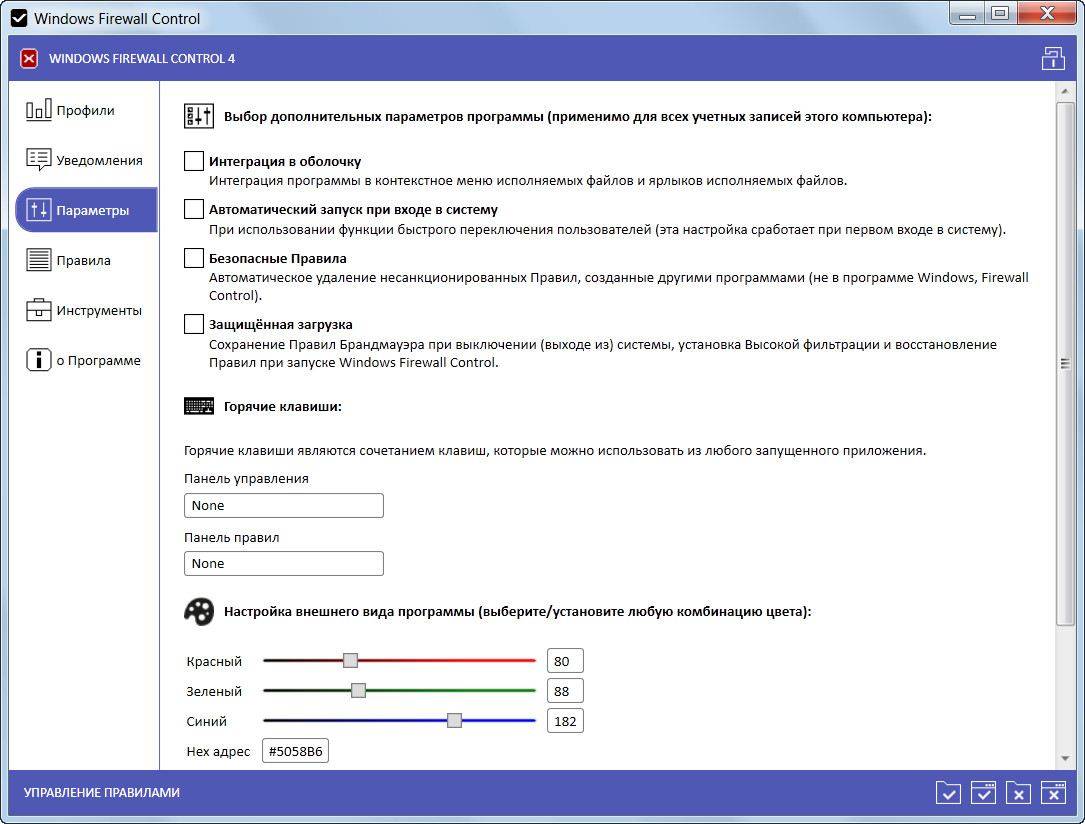Screen dimensions: 1085x824
Task: Minimize the Windows Firewall Control window
Action: [967, 14]
